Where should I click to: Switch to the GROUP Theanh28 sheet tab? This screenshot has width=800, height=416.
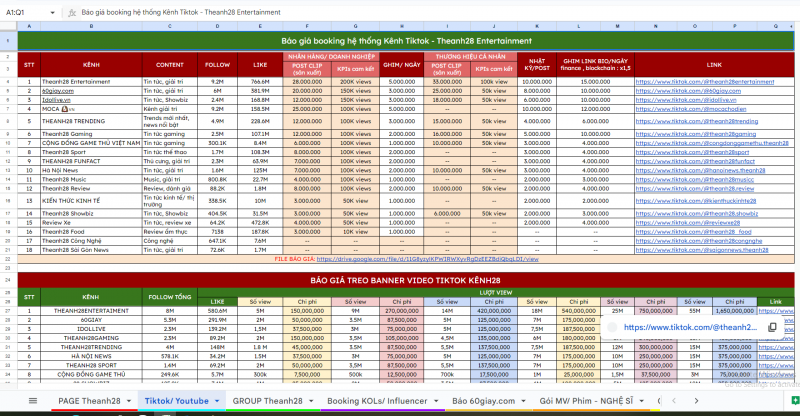267,401
